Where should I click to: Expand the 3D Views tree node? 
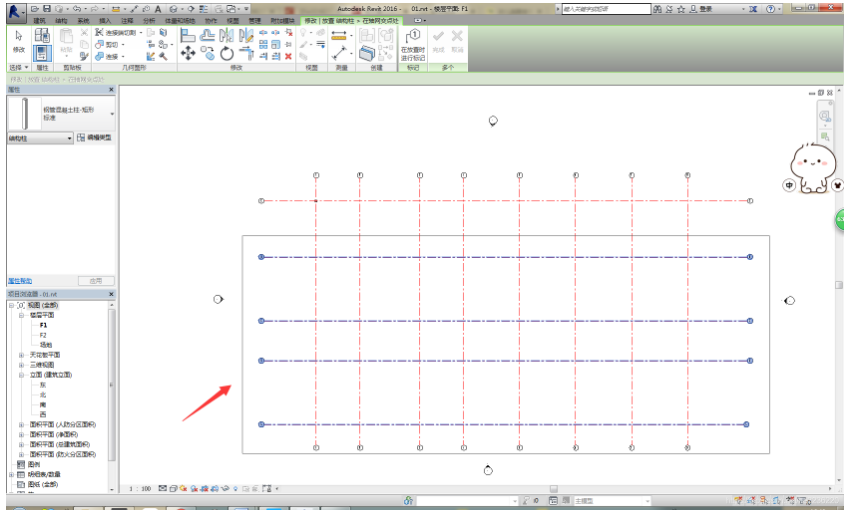[21, 365]
